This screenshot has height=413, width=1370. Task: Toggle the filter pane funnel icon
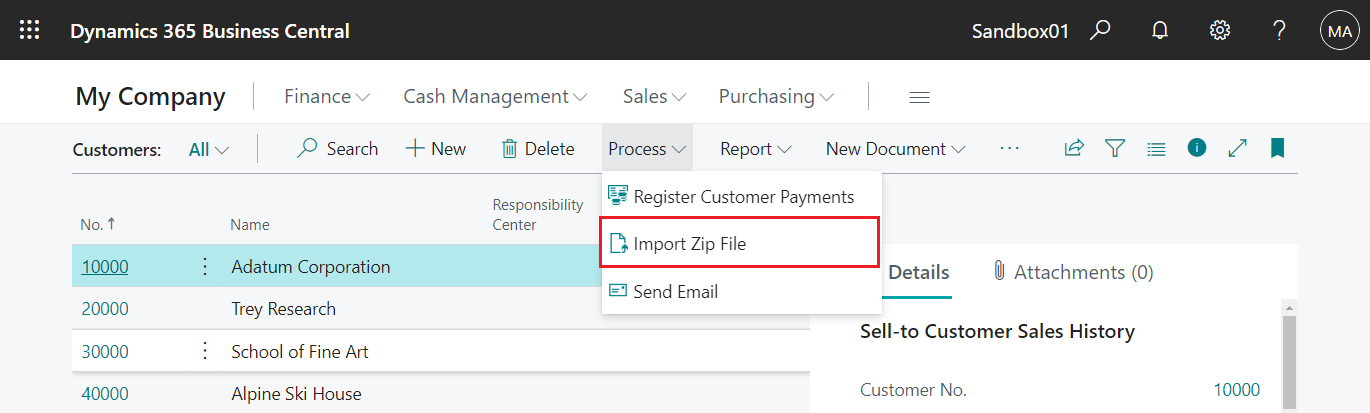tap(1115, 148)
